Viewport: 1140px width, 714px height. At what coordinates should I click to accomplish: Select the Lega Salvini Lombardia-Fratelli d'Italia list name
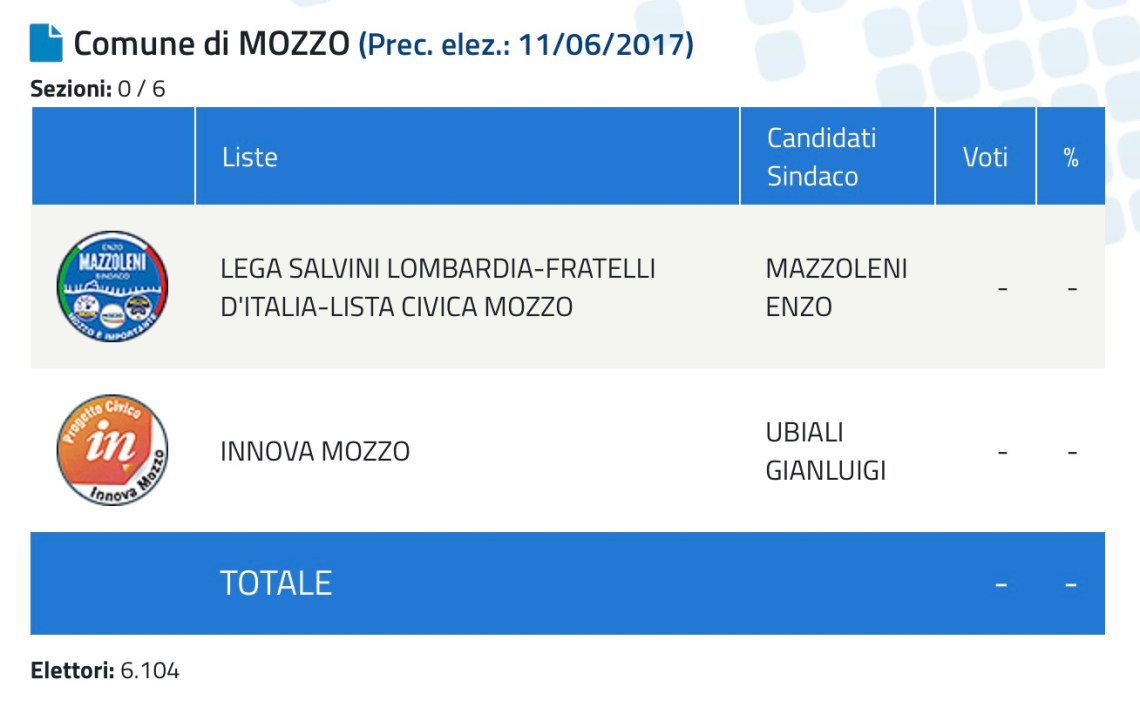point(438,287)
